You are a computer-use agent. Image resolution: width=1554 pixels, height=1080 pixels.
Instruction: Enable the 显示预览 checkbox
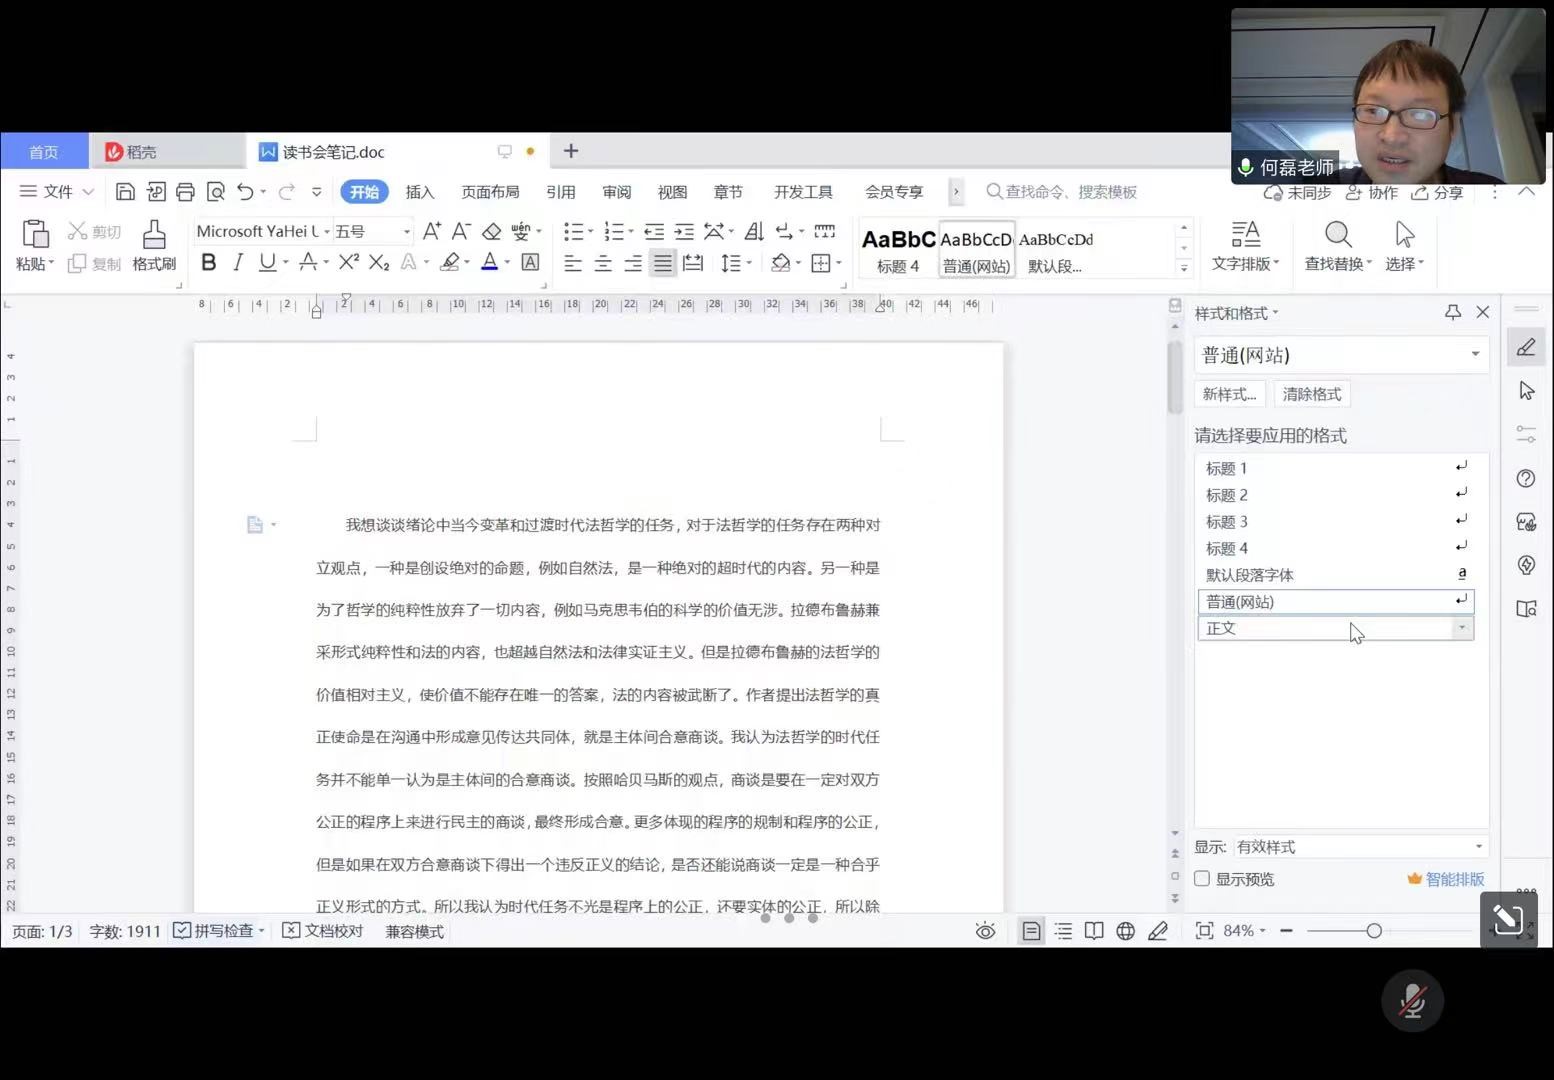[x=1203, y=879]
